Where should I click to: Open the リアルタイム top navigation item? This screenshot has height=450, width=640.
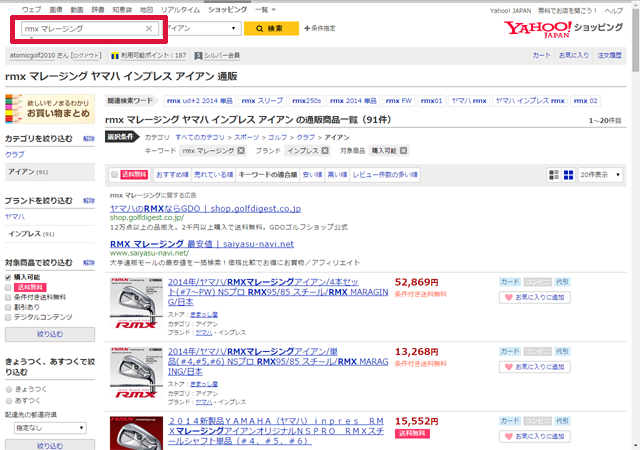click(180, 9)
